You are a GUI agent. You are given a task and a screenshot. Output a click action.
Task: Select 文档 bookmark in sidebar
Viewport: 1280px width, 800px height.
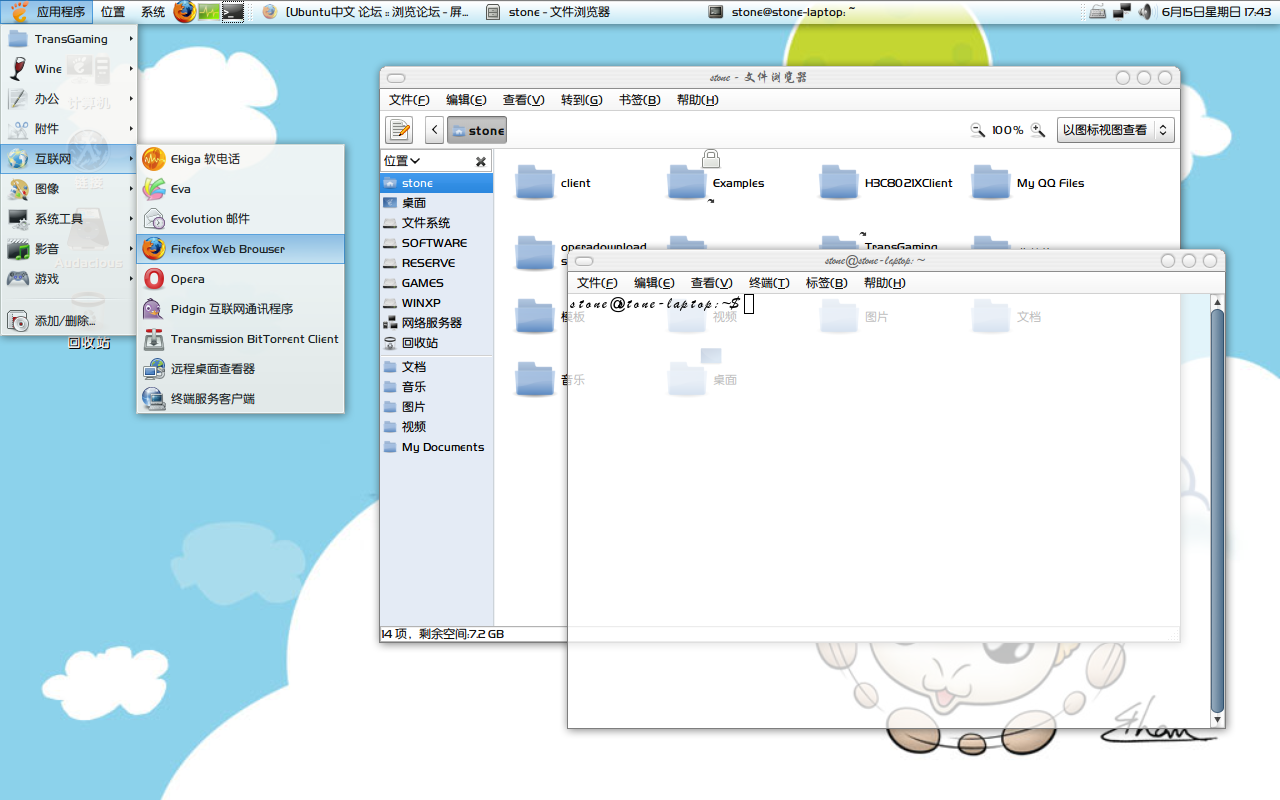[437, 367]
